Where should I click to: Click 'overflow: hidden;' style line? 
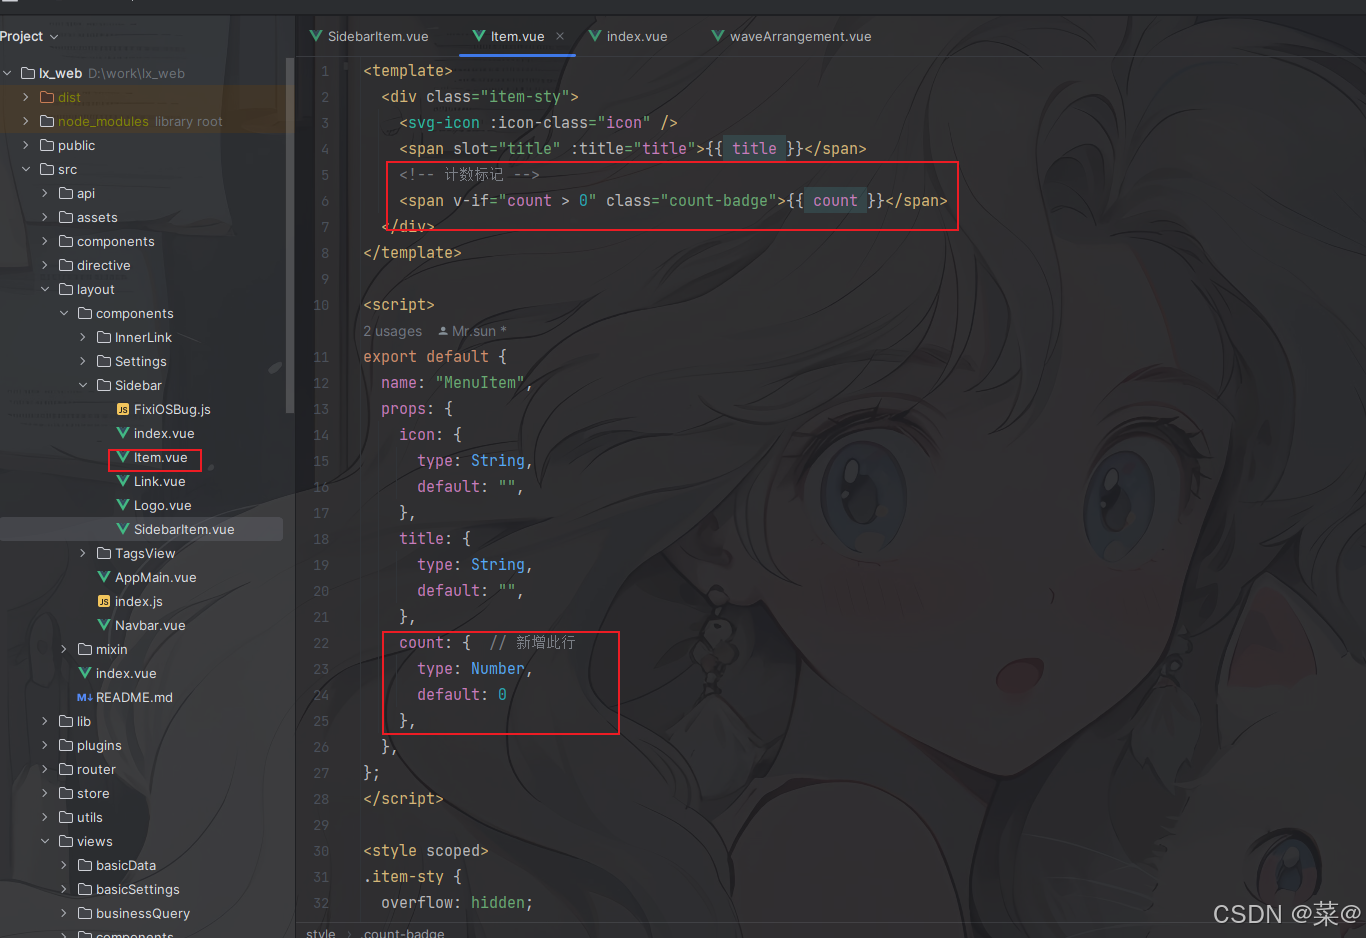pos(457,903)
